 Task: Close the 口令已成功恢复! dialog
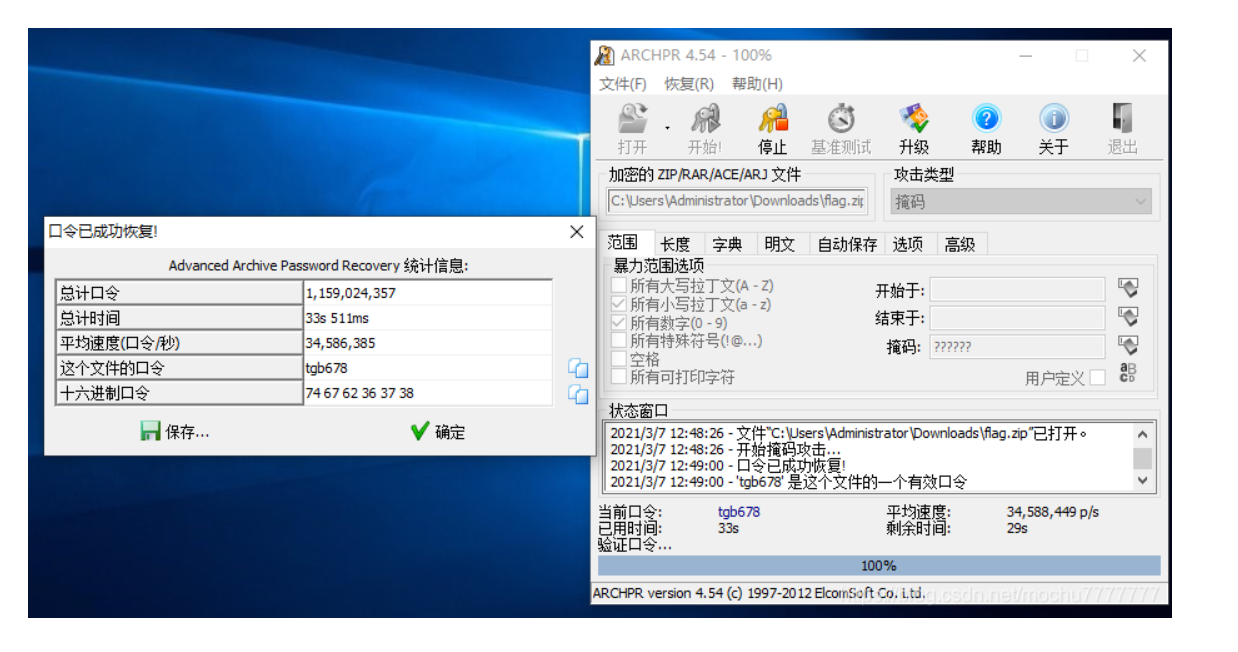(x=576, y=231)
